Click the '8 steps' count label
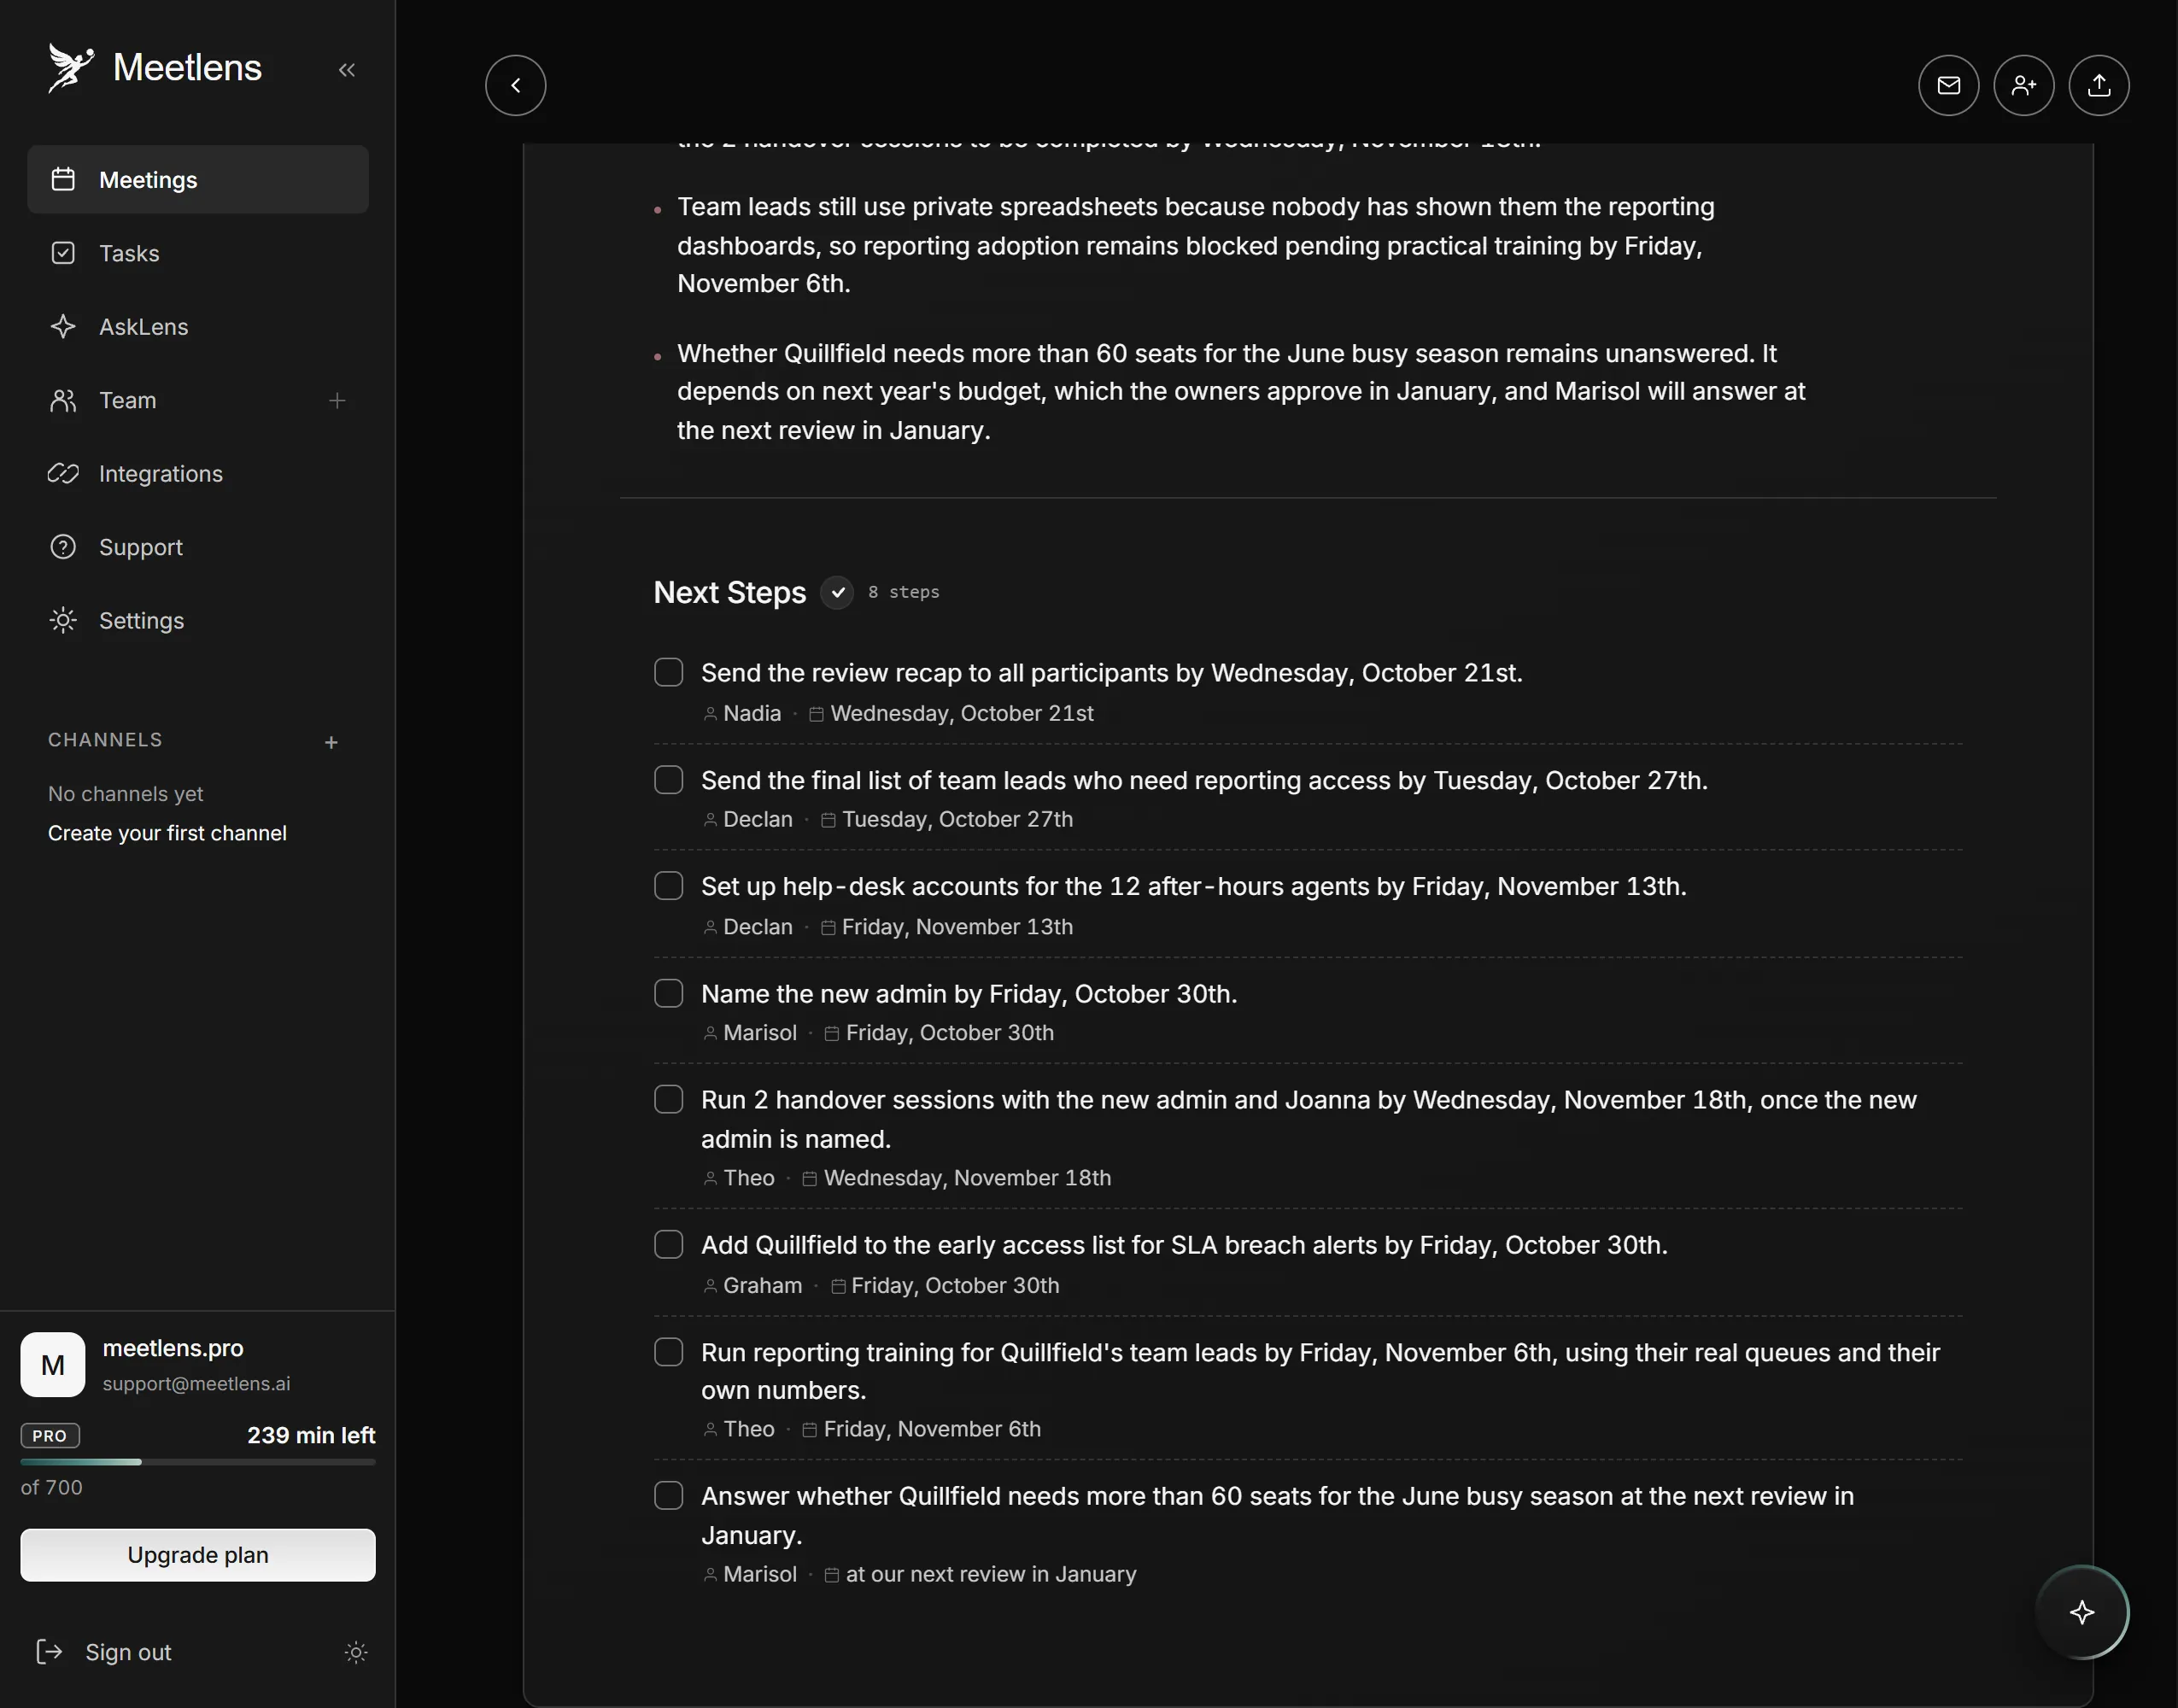 click(x=904, y=592)
